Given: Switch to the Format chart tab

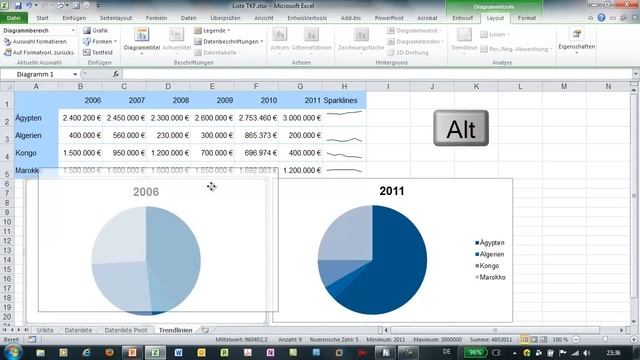Looking at the screenshot, I should pos(527,18).
